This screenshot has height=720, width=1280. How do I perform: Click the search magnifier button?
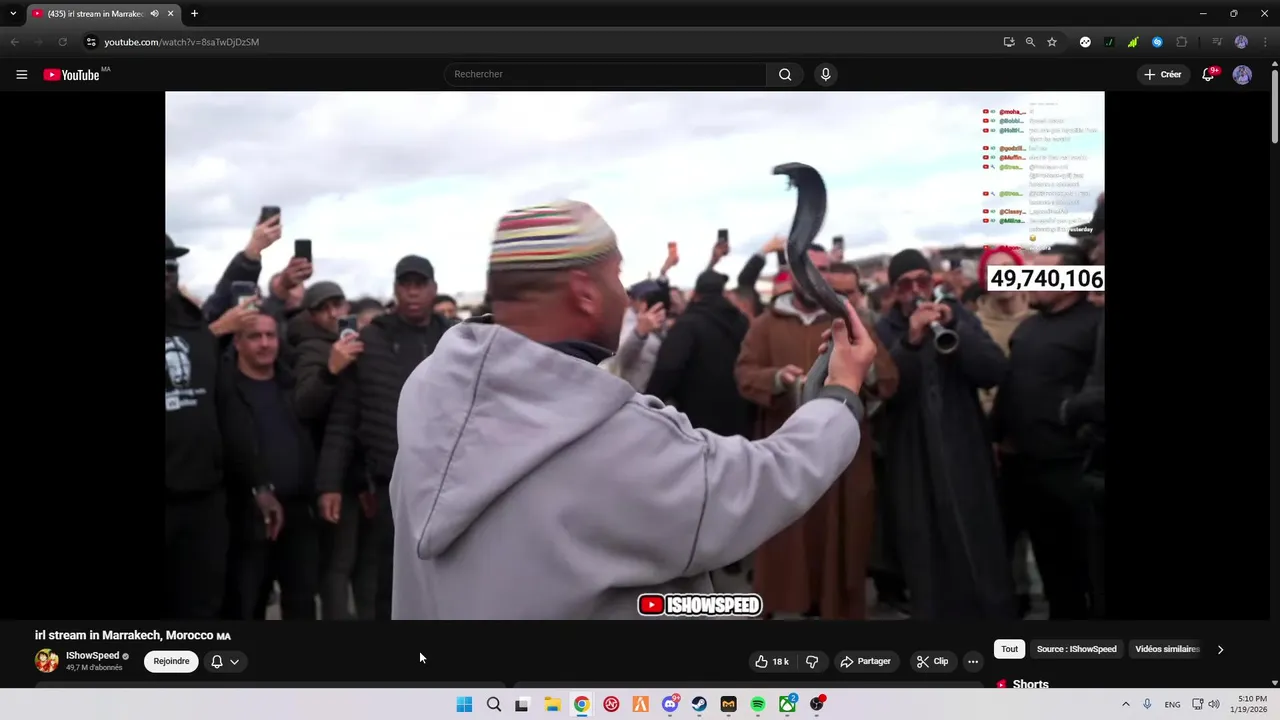coord(785,75)
